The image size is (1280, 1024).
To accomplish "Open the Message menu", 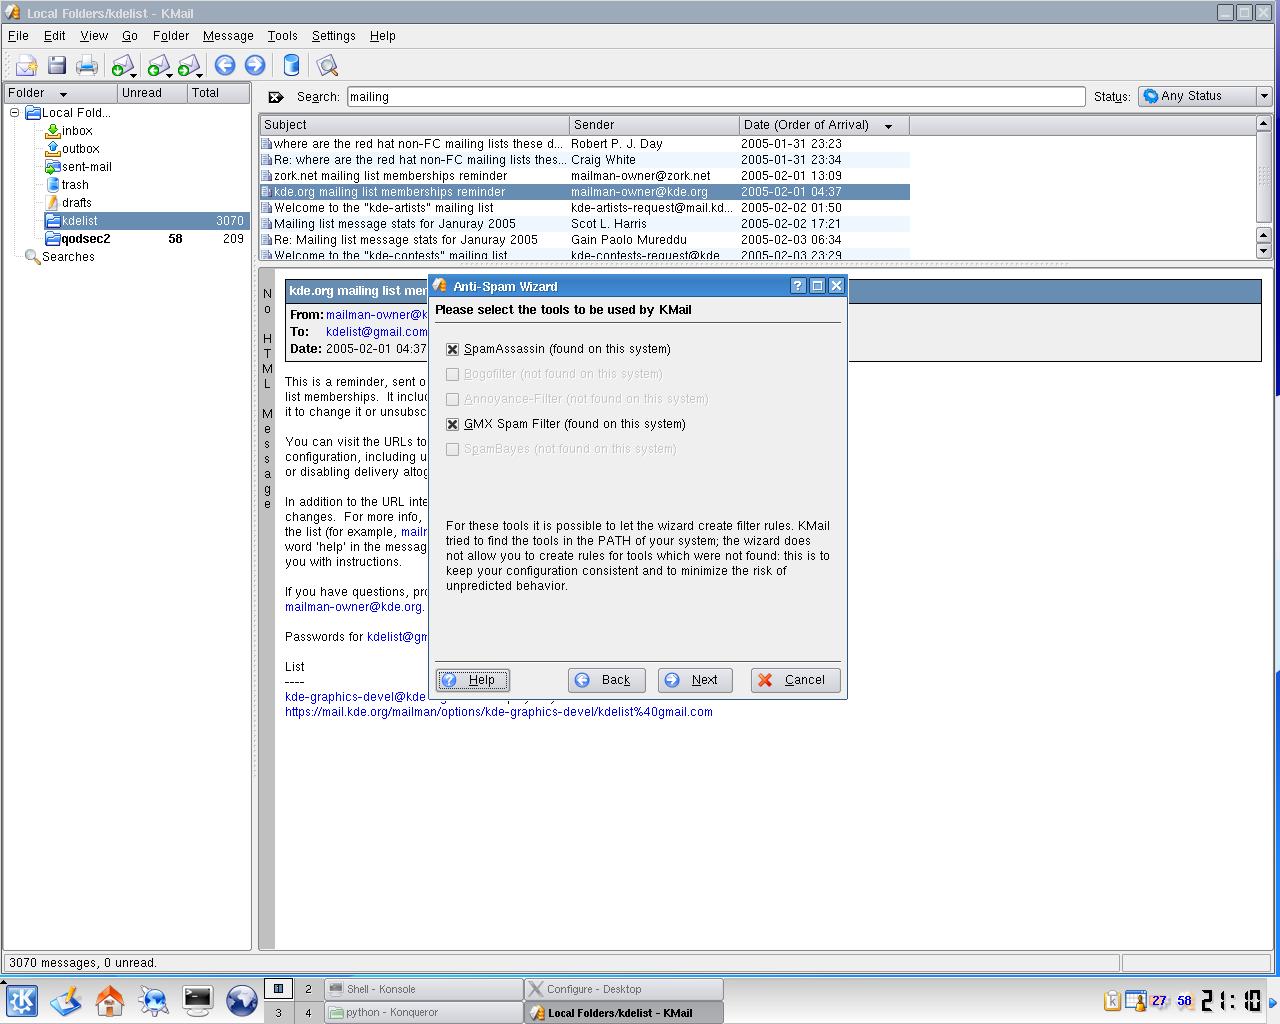I will coord(228,36).
